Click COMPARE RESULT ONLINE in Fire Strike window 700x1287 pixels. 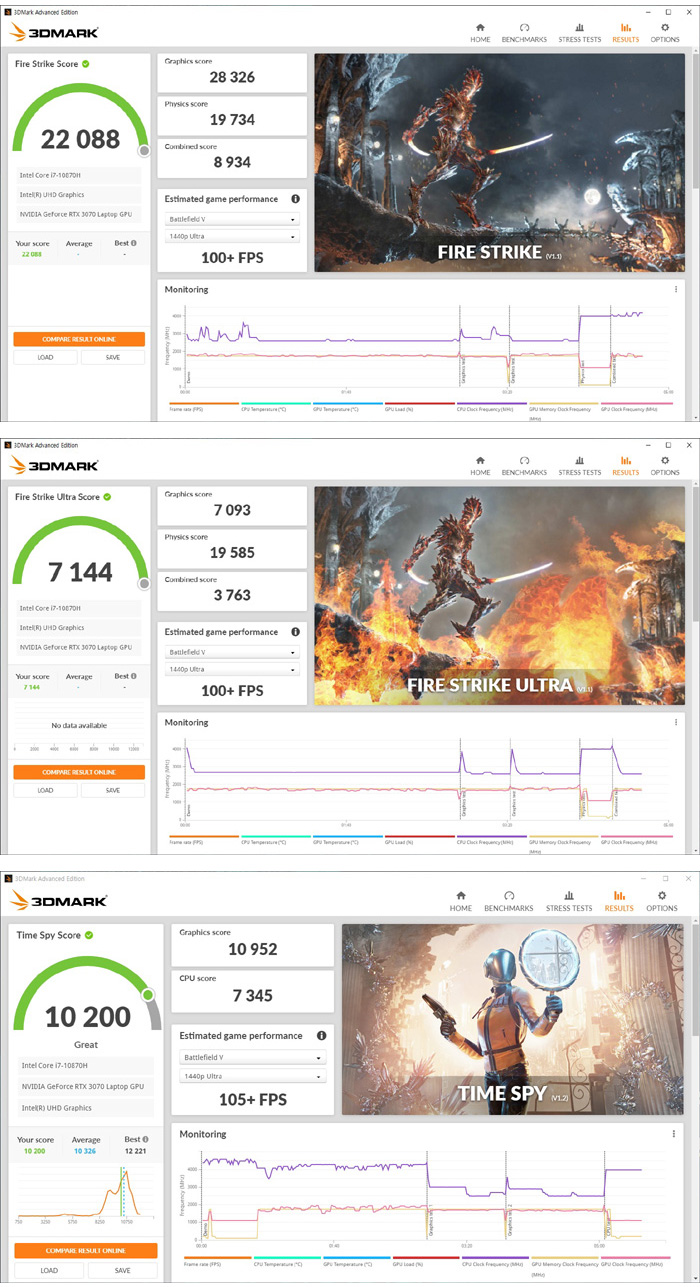click(79, 339)
